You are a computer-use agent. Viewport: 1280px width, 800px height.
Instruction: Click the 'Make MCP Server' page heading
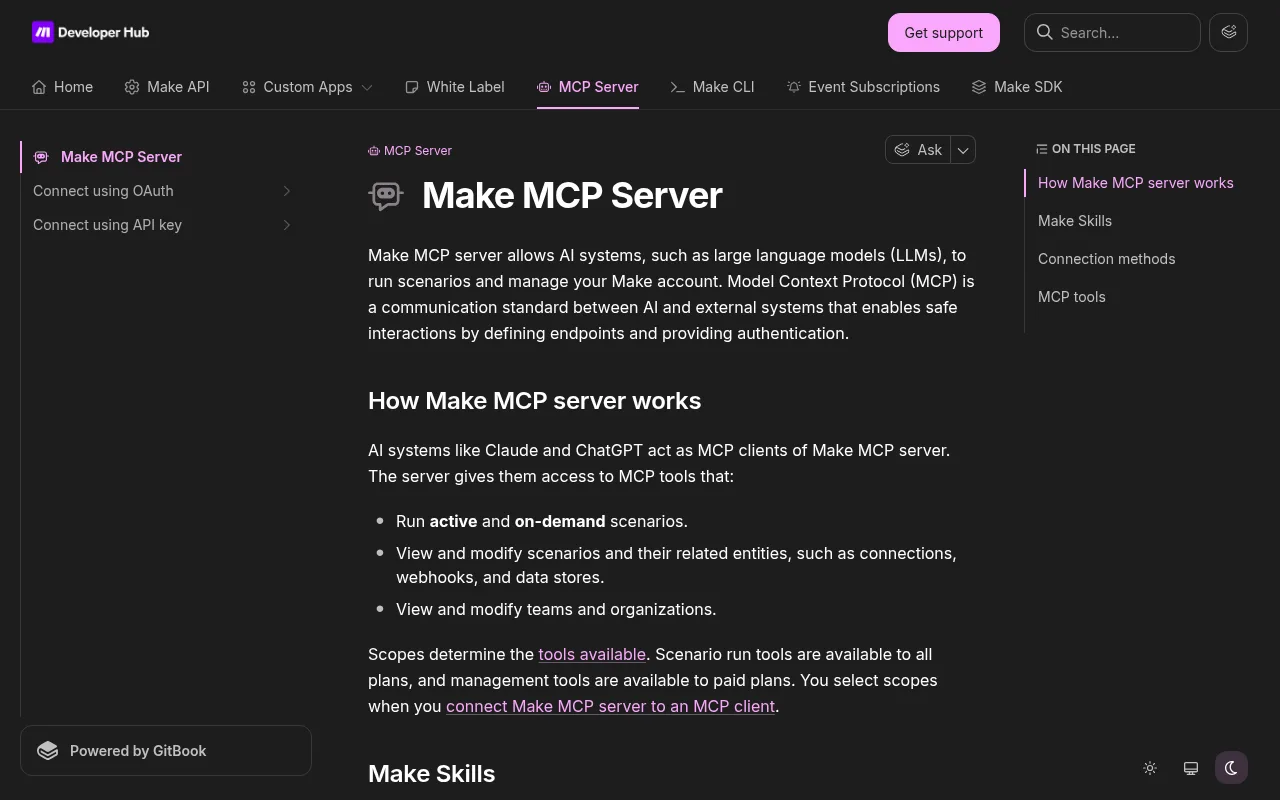pyautogui.click(x=572, y=196)
